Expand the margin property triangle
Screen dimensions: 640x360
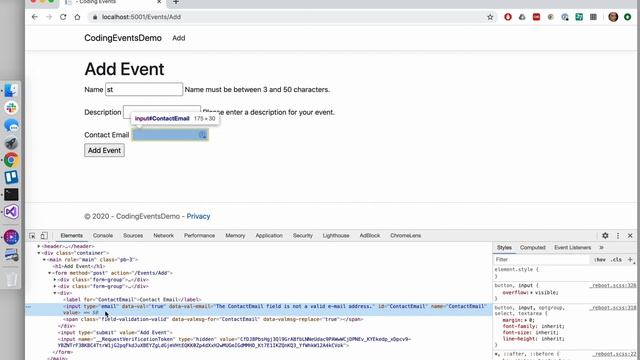(526, 320)
